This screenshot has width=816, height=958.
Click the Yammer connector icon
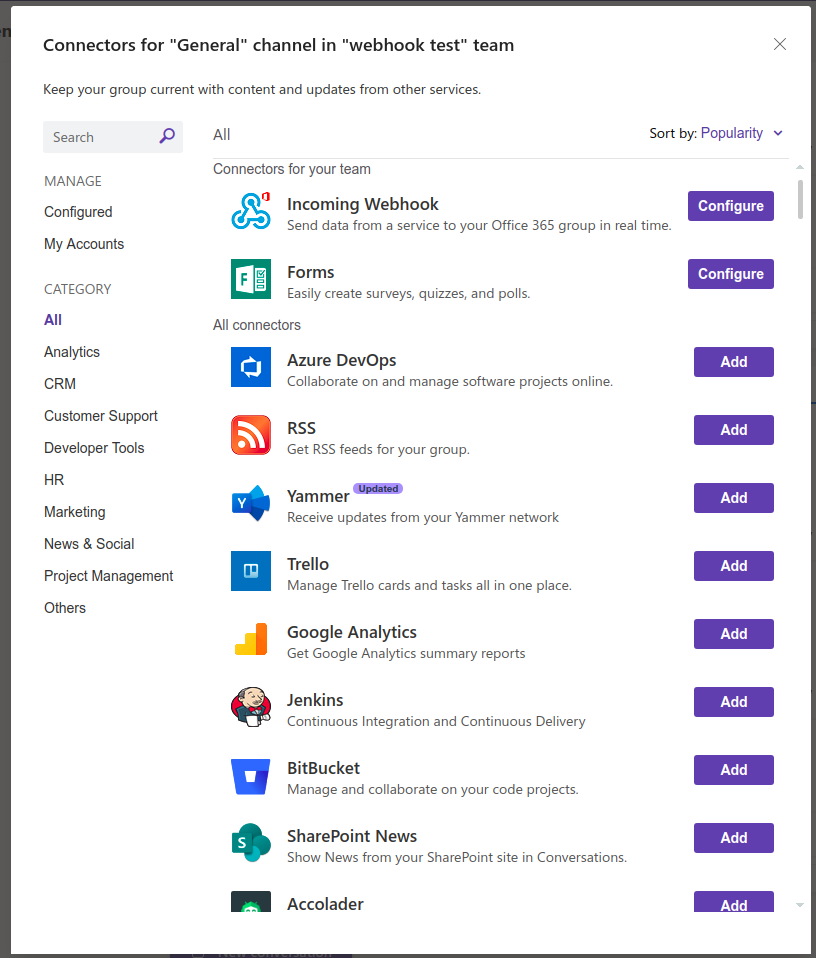251,503
